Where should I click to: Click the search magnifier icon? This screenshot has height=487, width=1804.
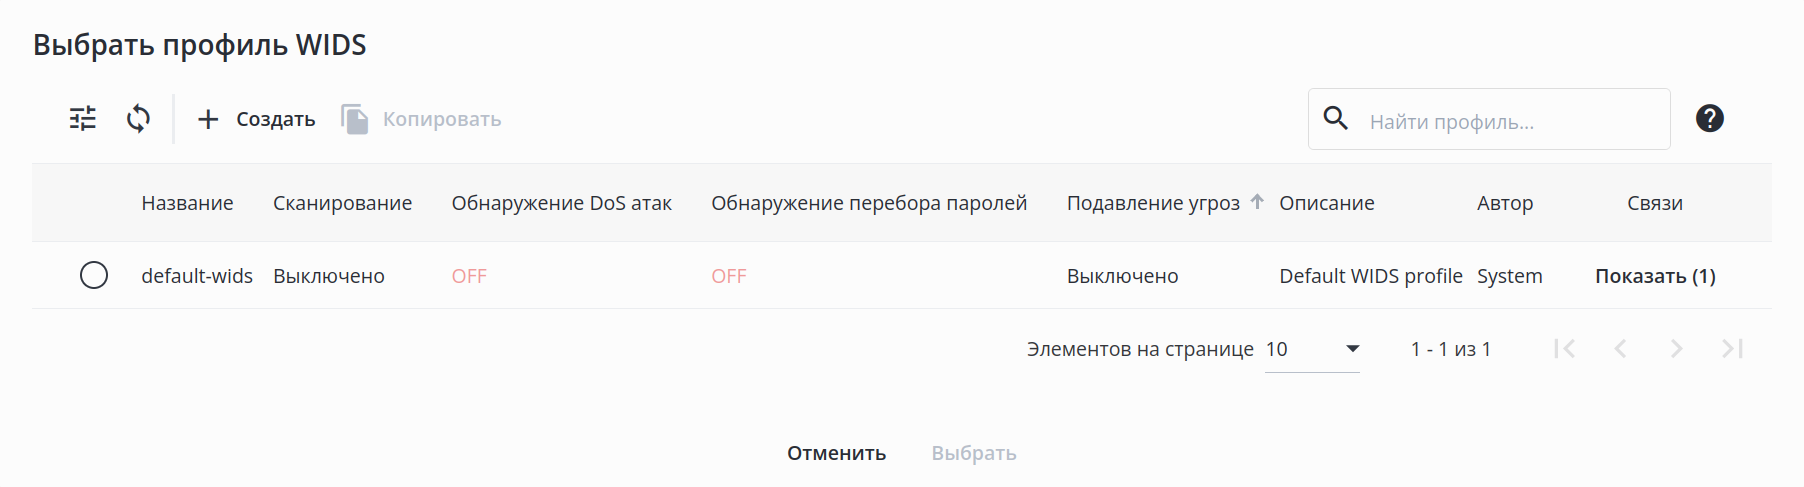tap(1335, 118)
